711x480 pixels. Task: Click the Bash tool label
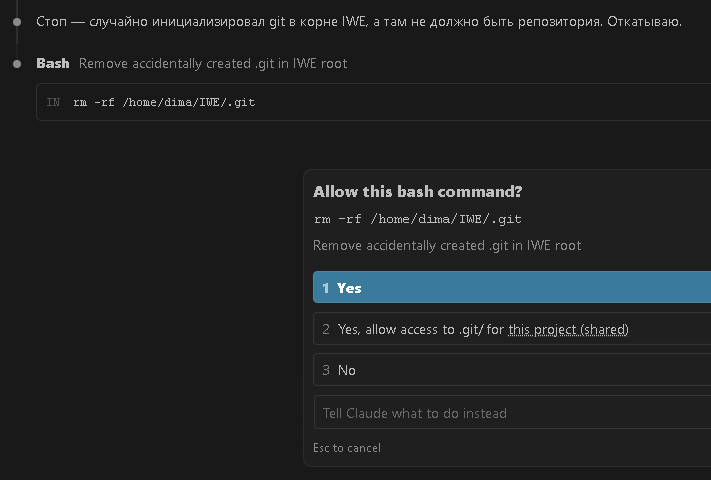click(x=53, y=63)
